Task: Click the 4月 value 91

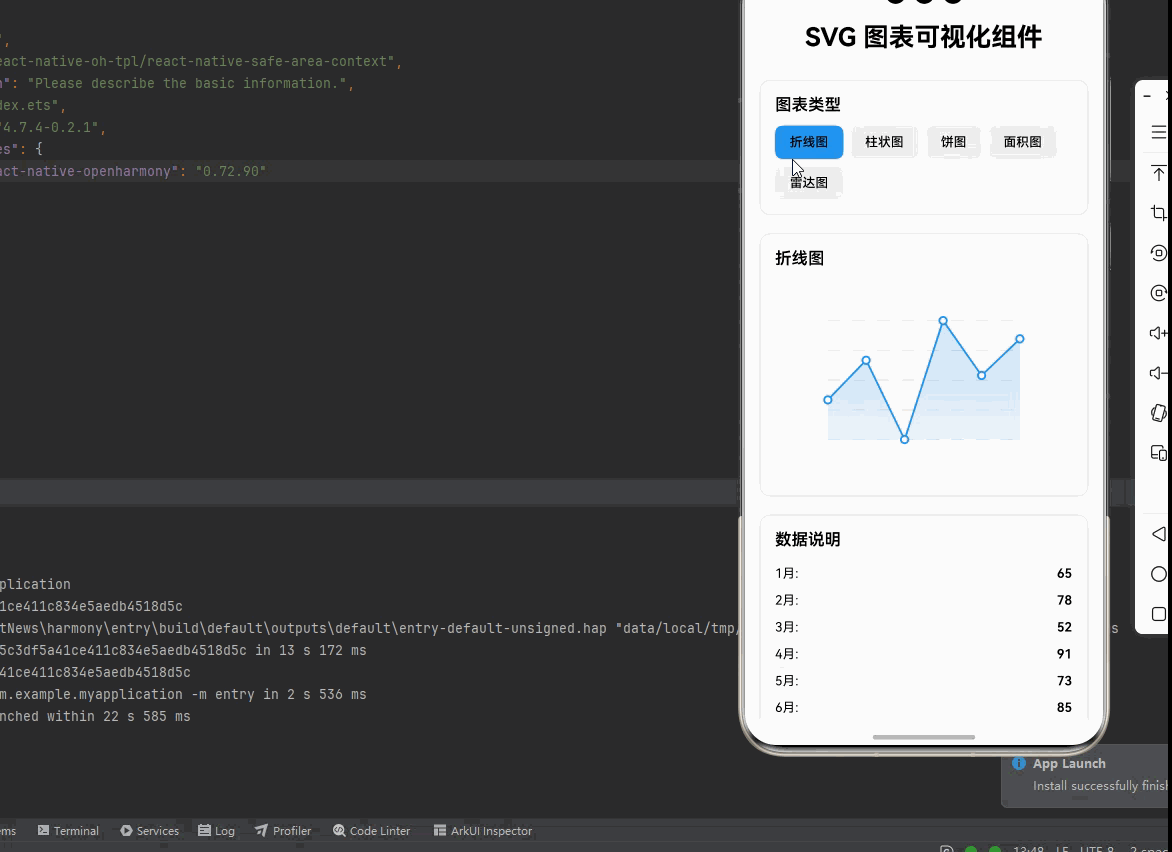Action: 1064,654
